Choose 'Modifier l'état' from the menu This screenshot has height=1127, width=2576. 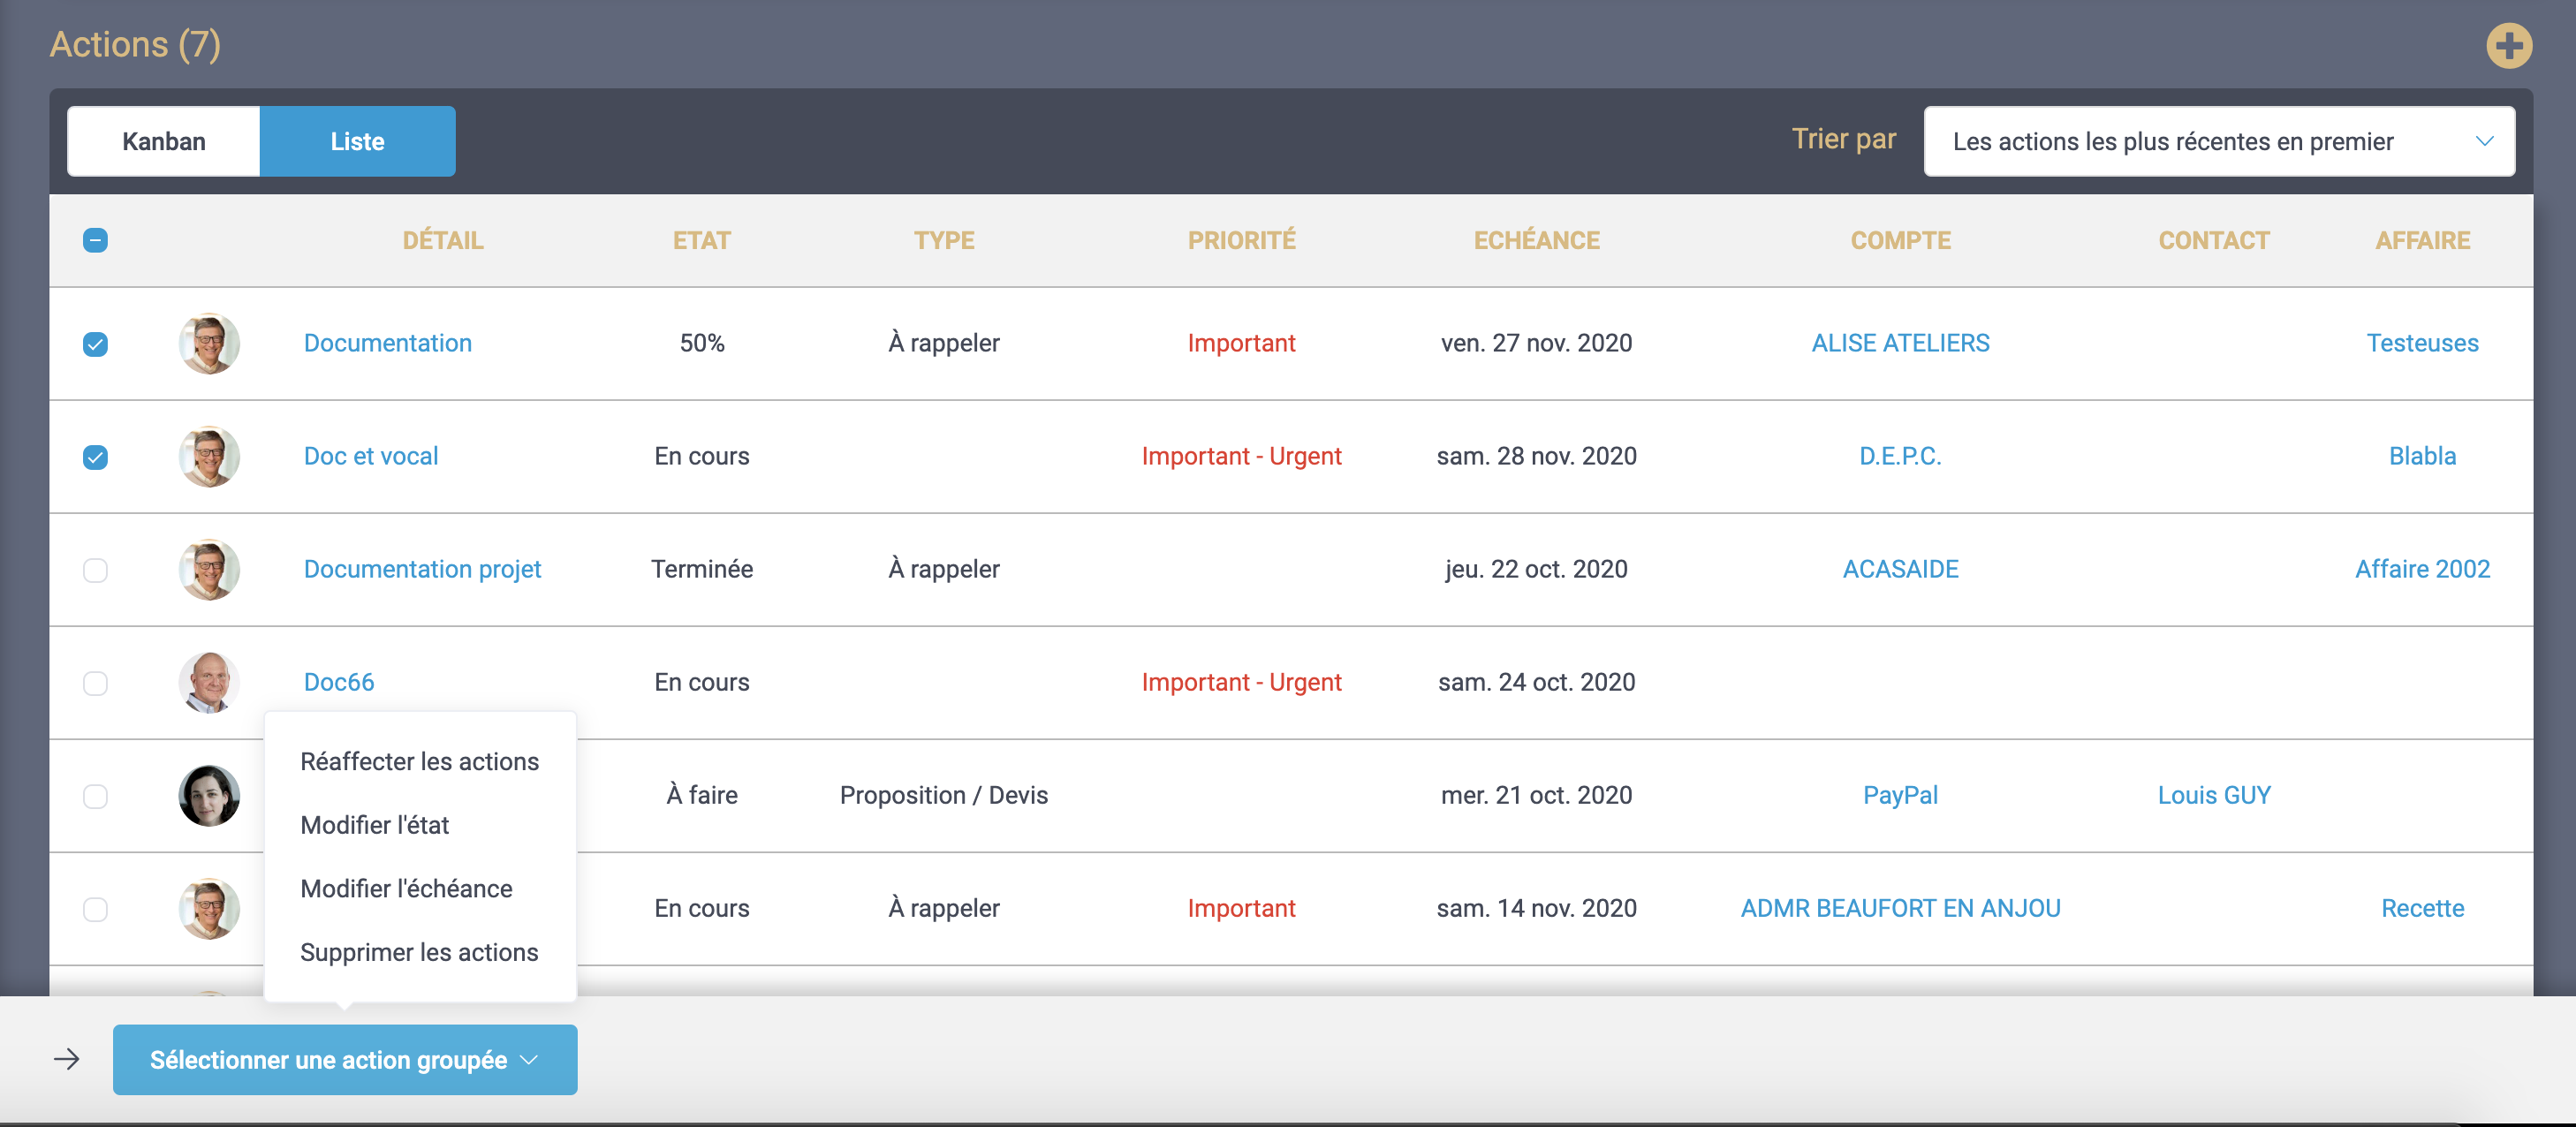coord(375,824)
